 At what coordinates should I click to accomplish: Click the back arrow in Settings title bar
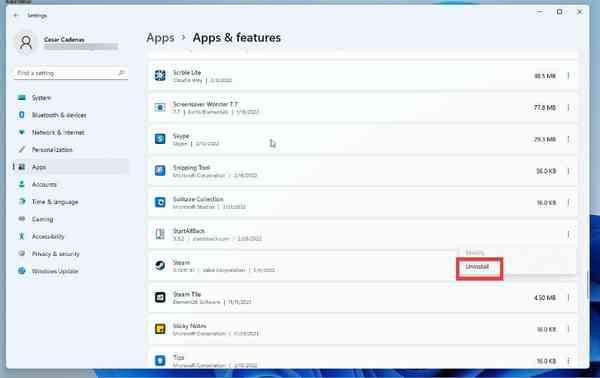[x=16, y=15]
